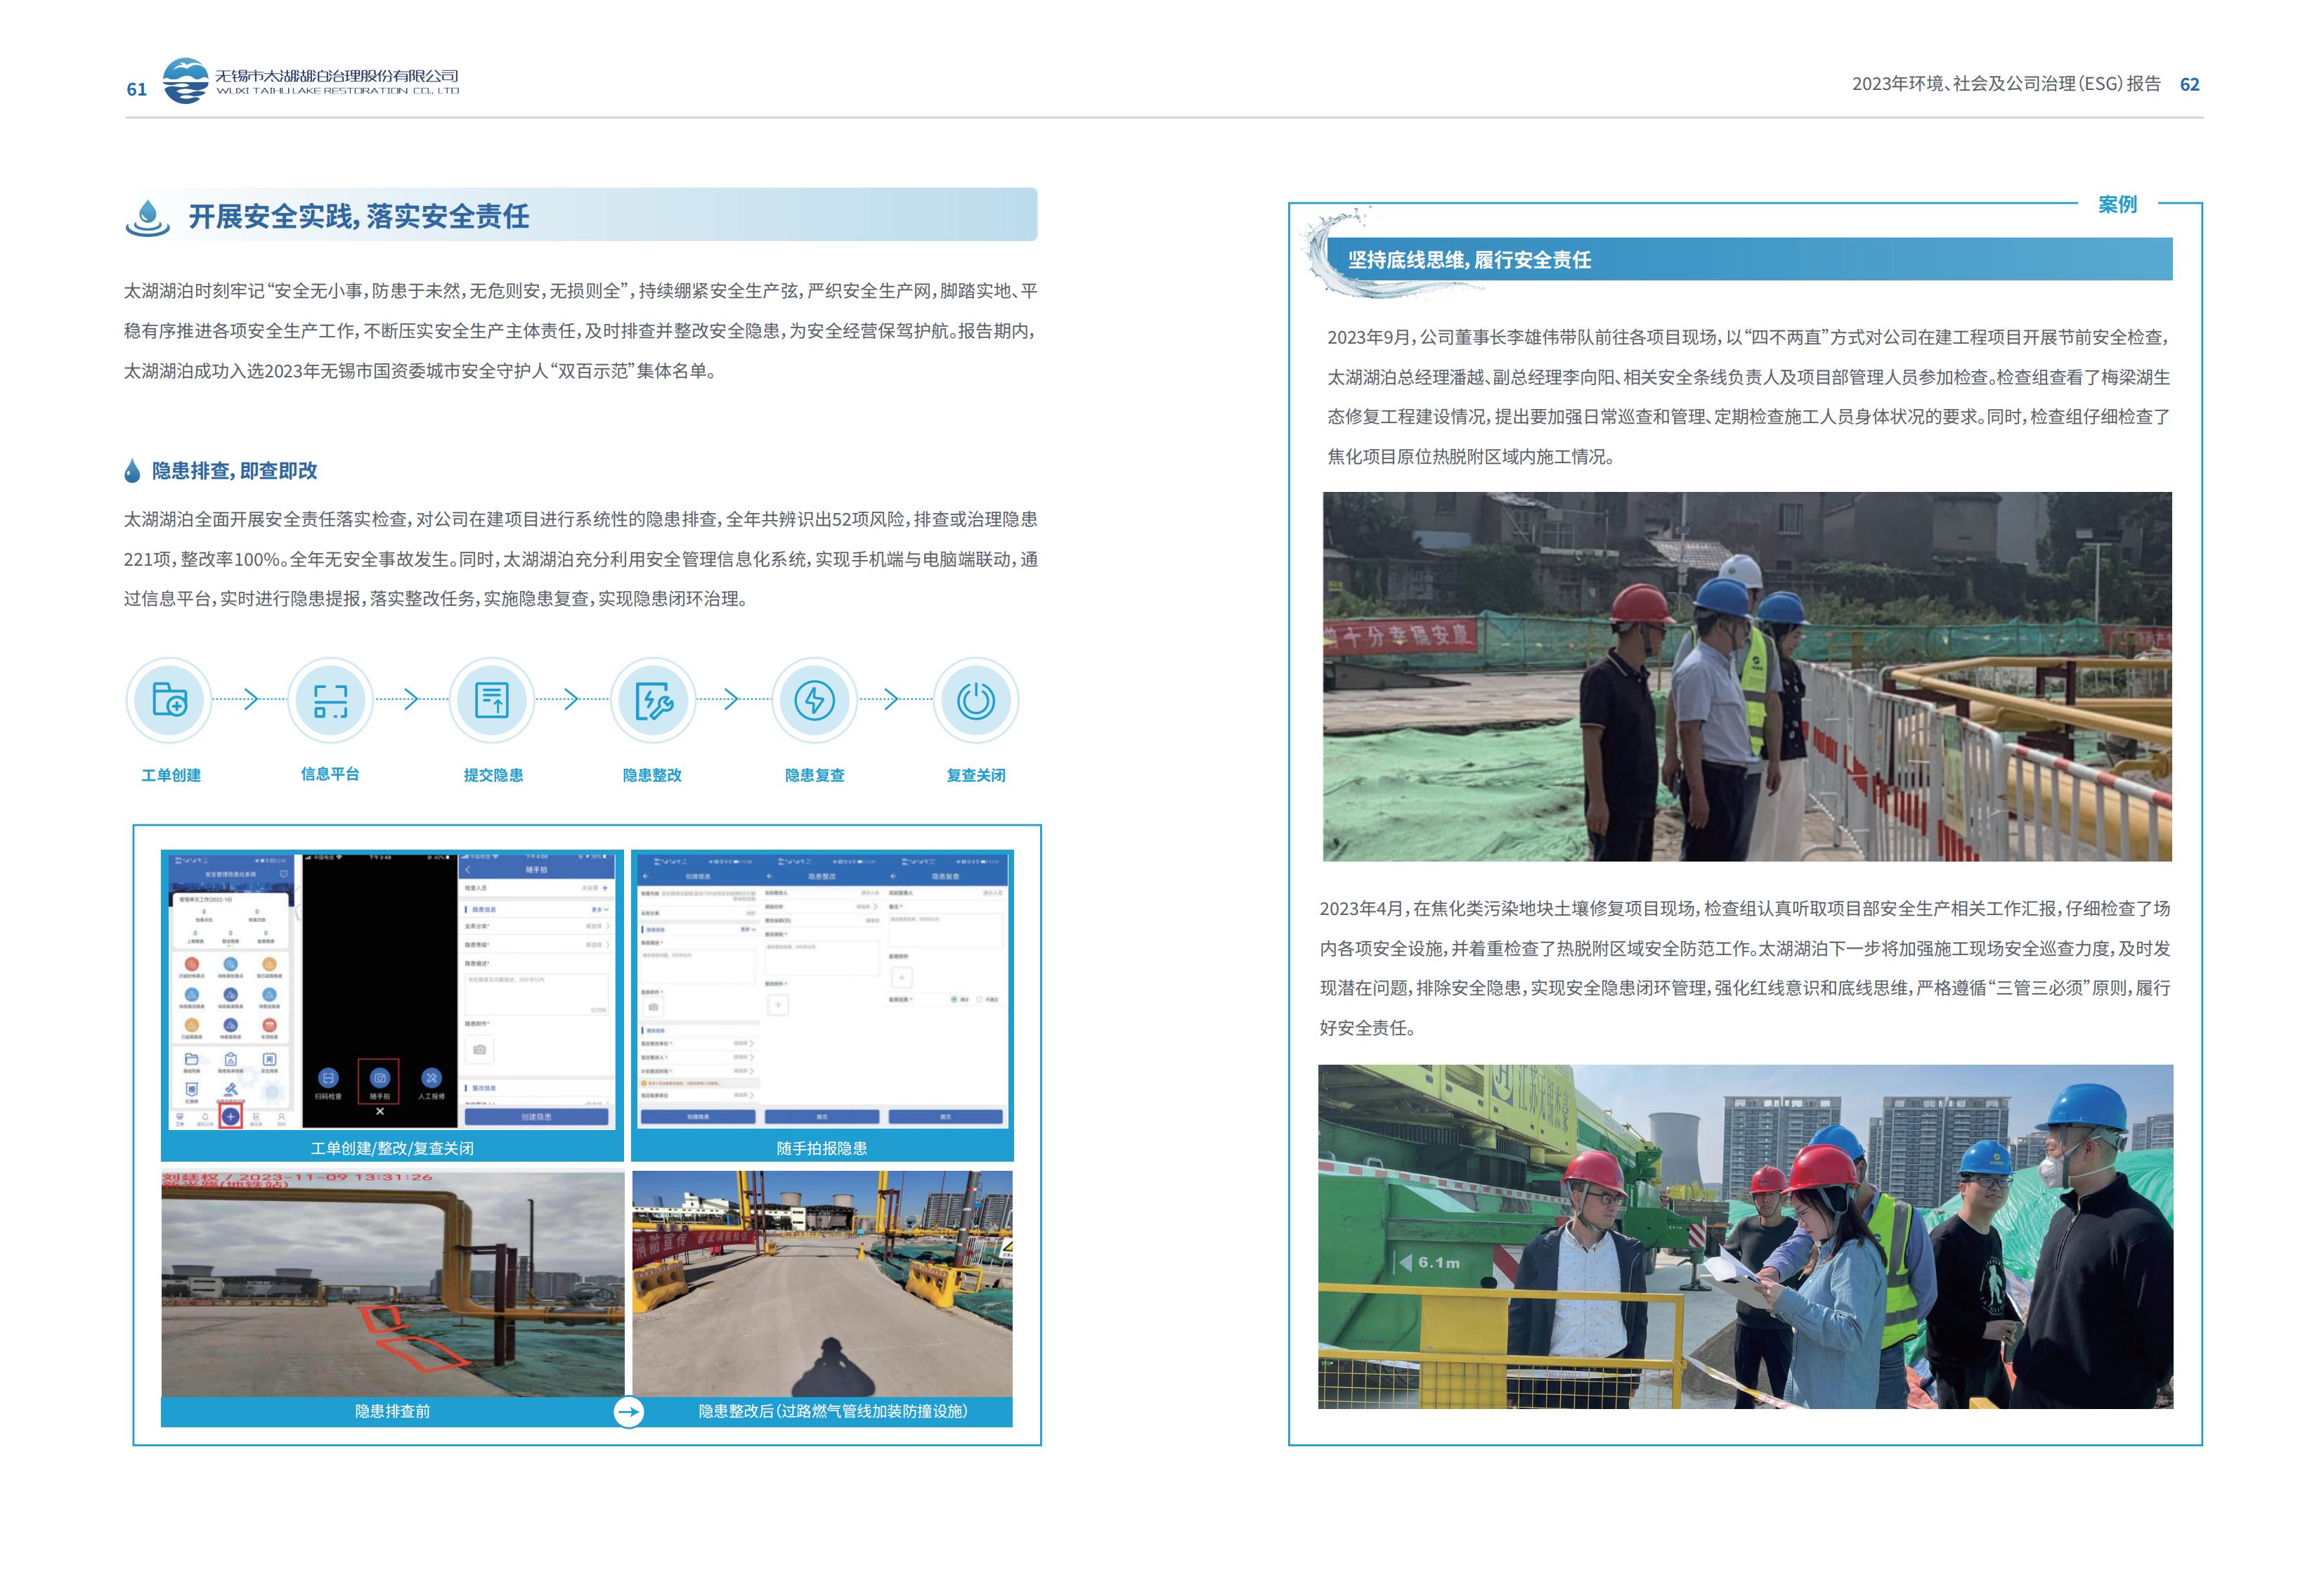Click the 复查关闭 power icon
This screenshot has width=2324, height=1577.
tap(976, 700)
